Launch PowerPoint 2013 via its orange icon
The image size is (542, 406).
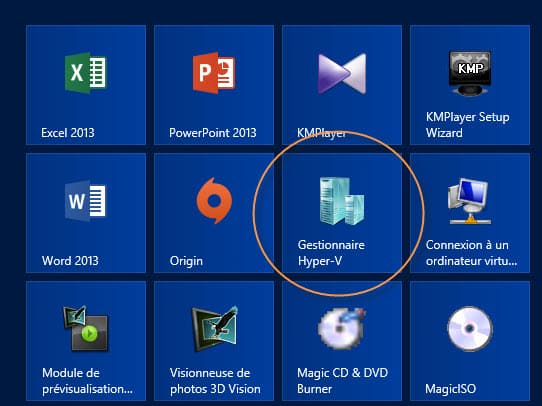coord(214,73)
